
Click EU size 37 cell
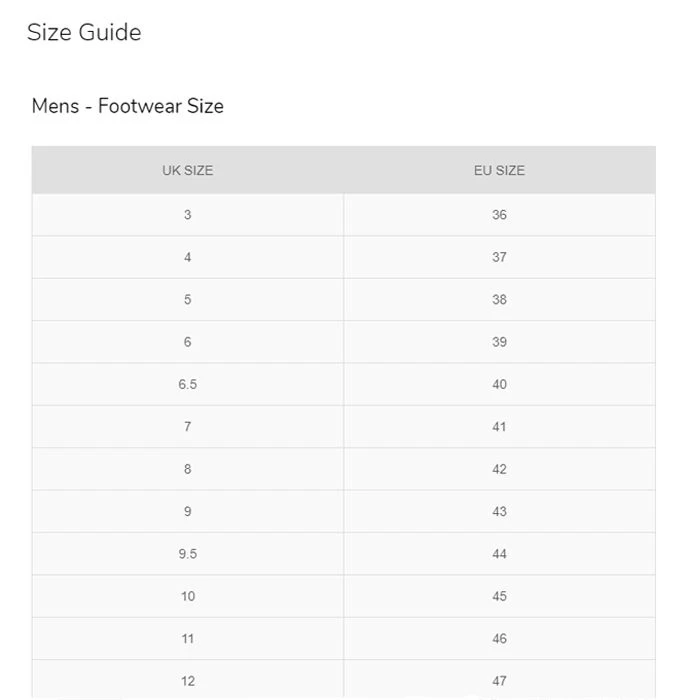499,257
